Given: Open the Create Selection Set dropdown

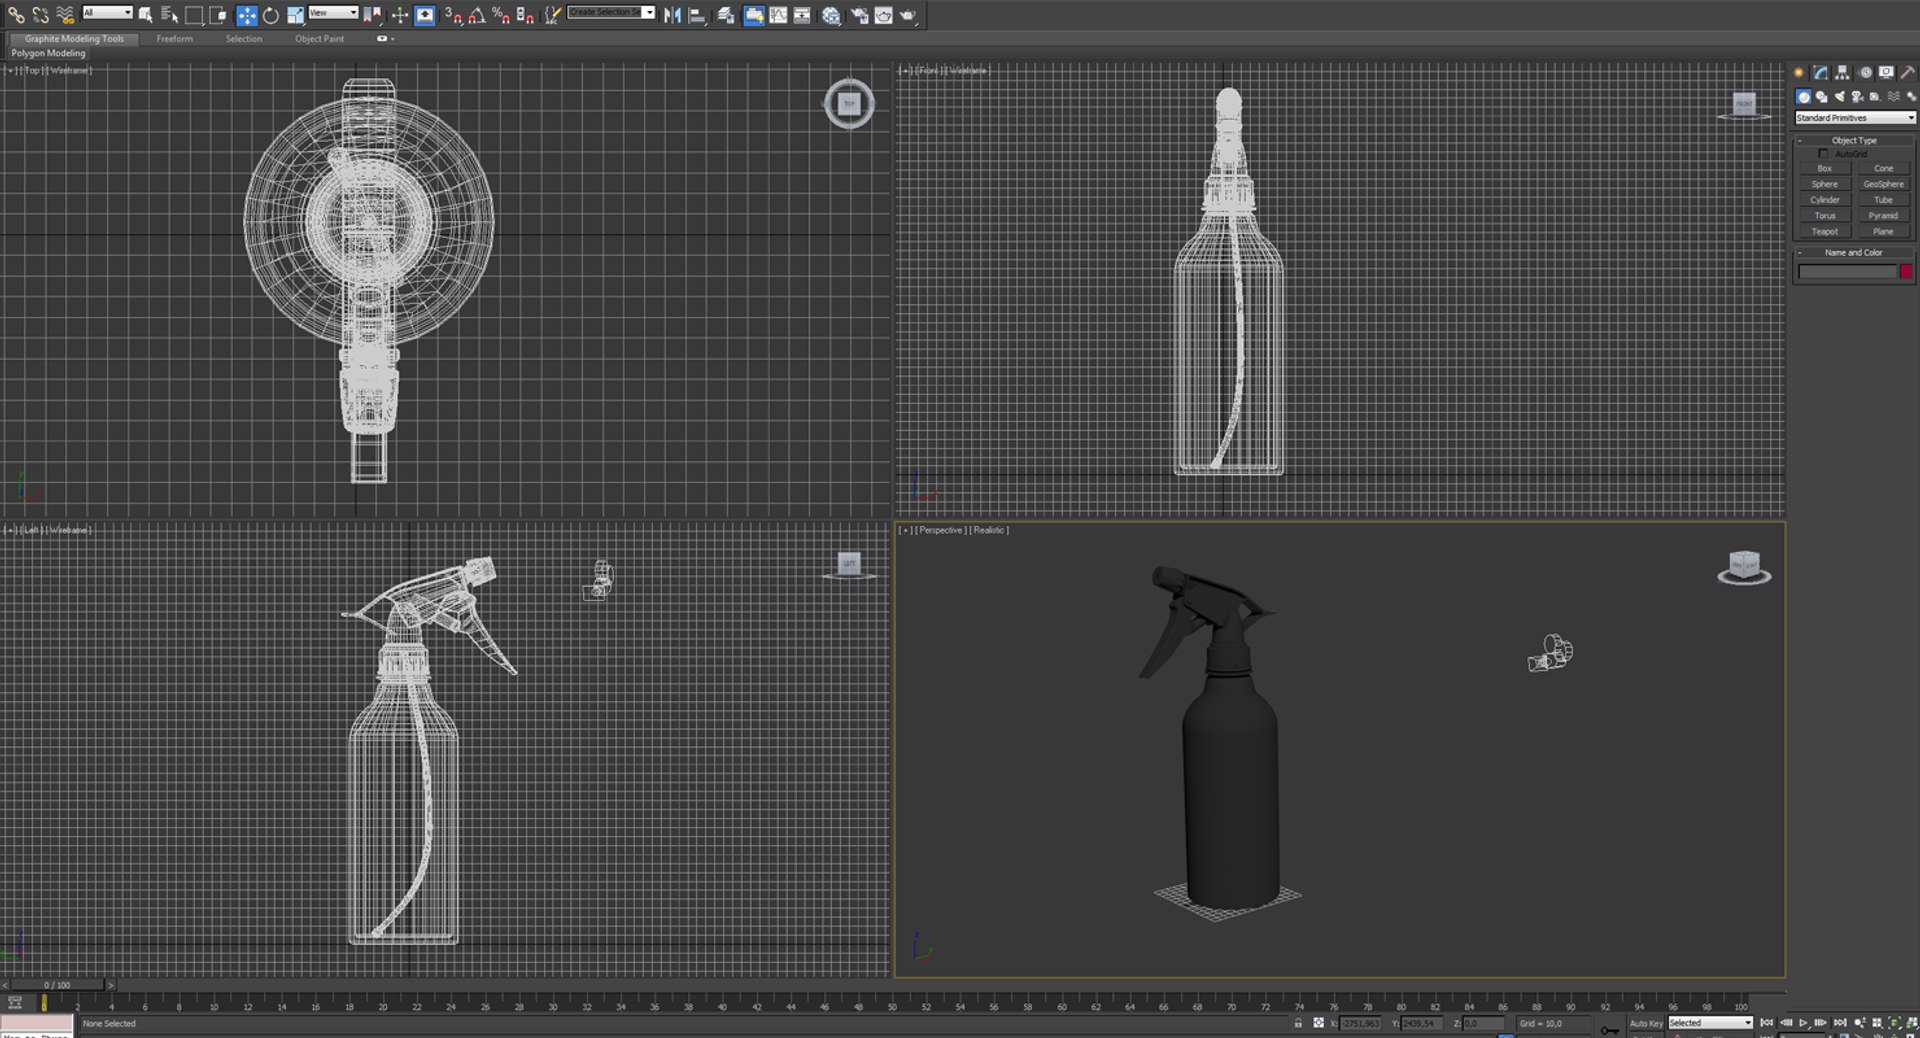Looking at the screenshot, I should pyautogui.click(x=611, y=12).
